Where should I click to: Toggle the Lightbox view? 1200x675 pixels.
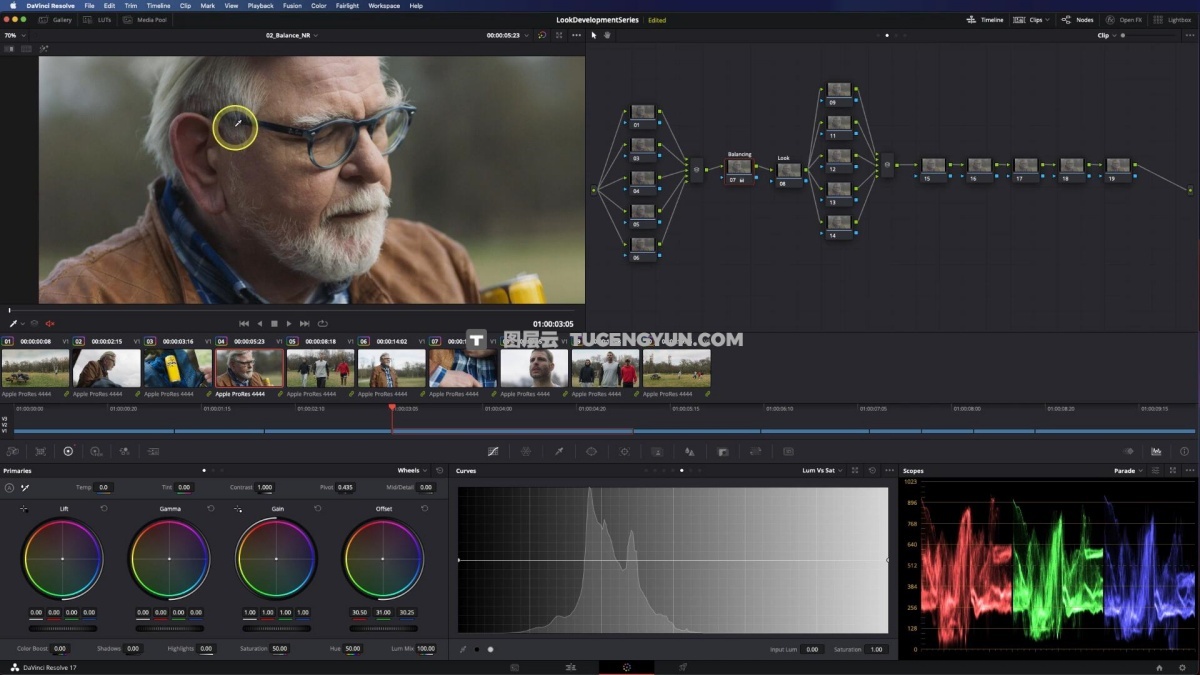point(1173,20)
